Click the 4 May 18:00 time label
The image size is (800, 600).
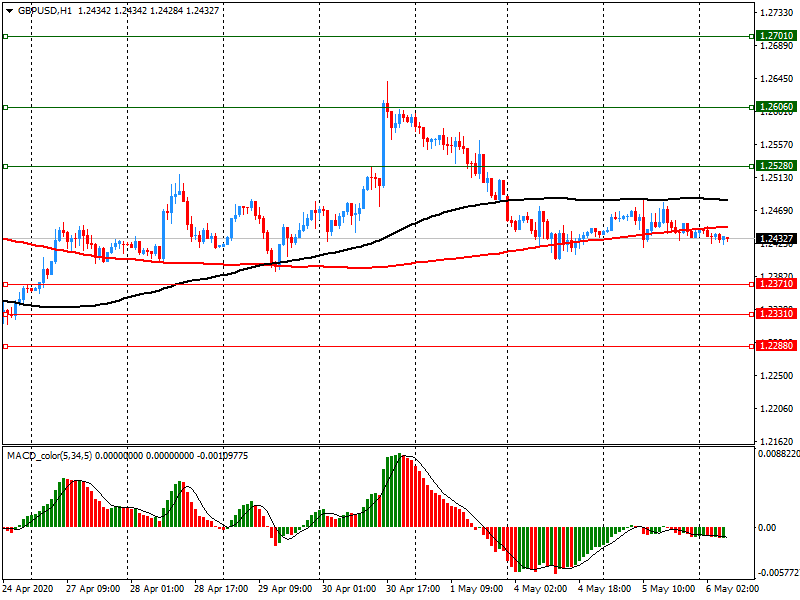coord(605,589)
